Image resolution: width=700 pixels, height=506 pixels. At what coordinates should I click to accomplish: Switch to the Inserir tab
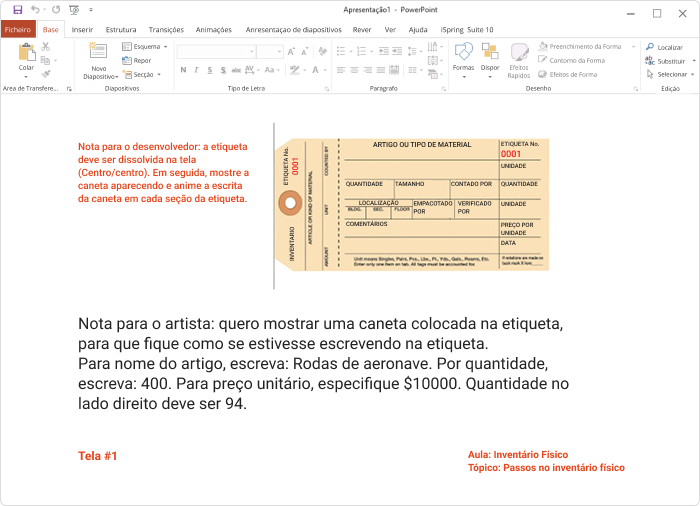pyautogui.click(x=82, y=29)
